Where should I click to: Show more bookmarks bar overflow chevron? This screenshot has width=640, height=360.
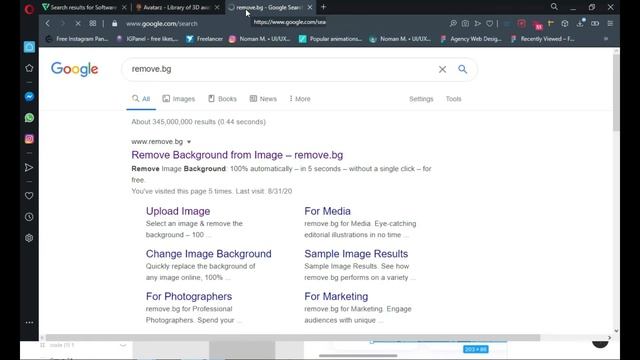coord(606,39)
